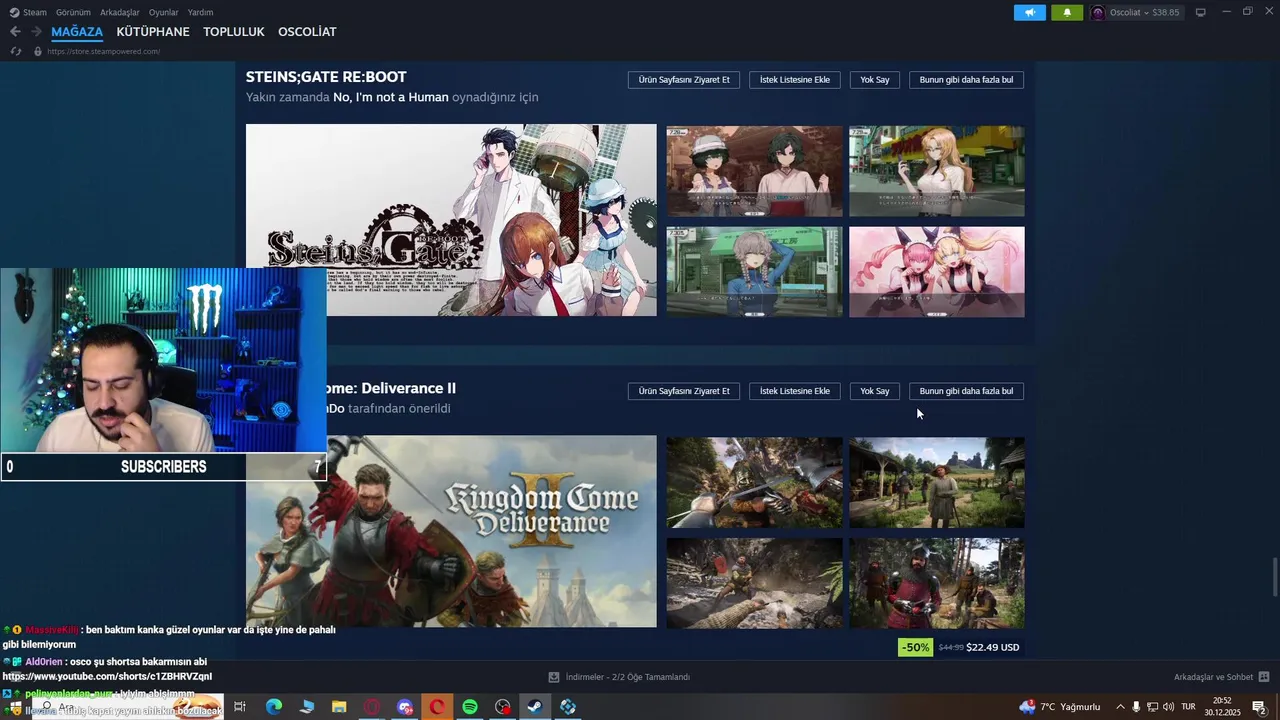Expand the hidden tray icons chevron
This screenshot has width=1280, height=720.
(1120, 707)
